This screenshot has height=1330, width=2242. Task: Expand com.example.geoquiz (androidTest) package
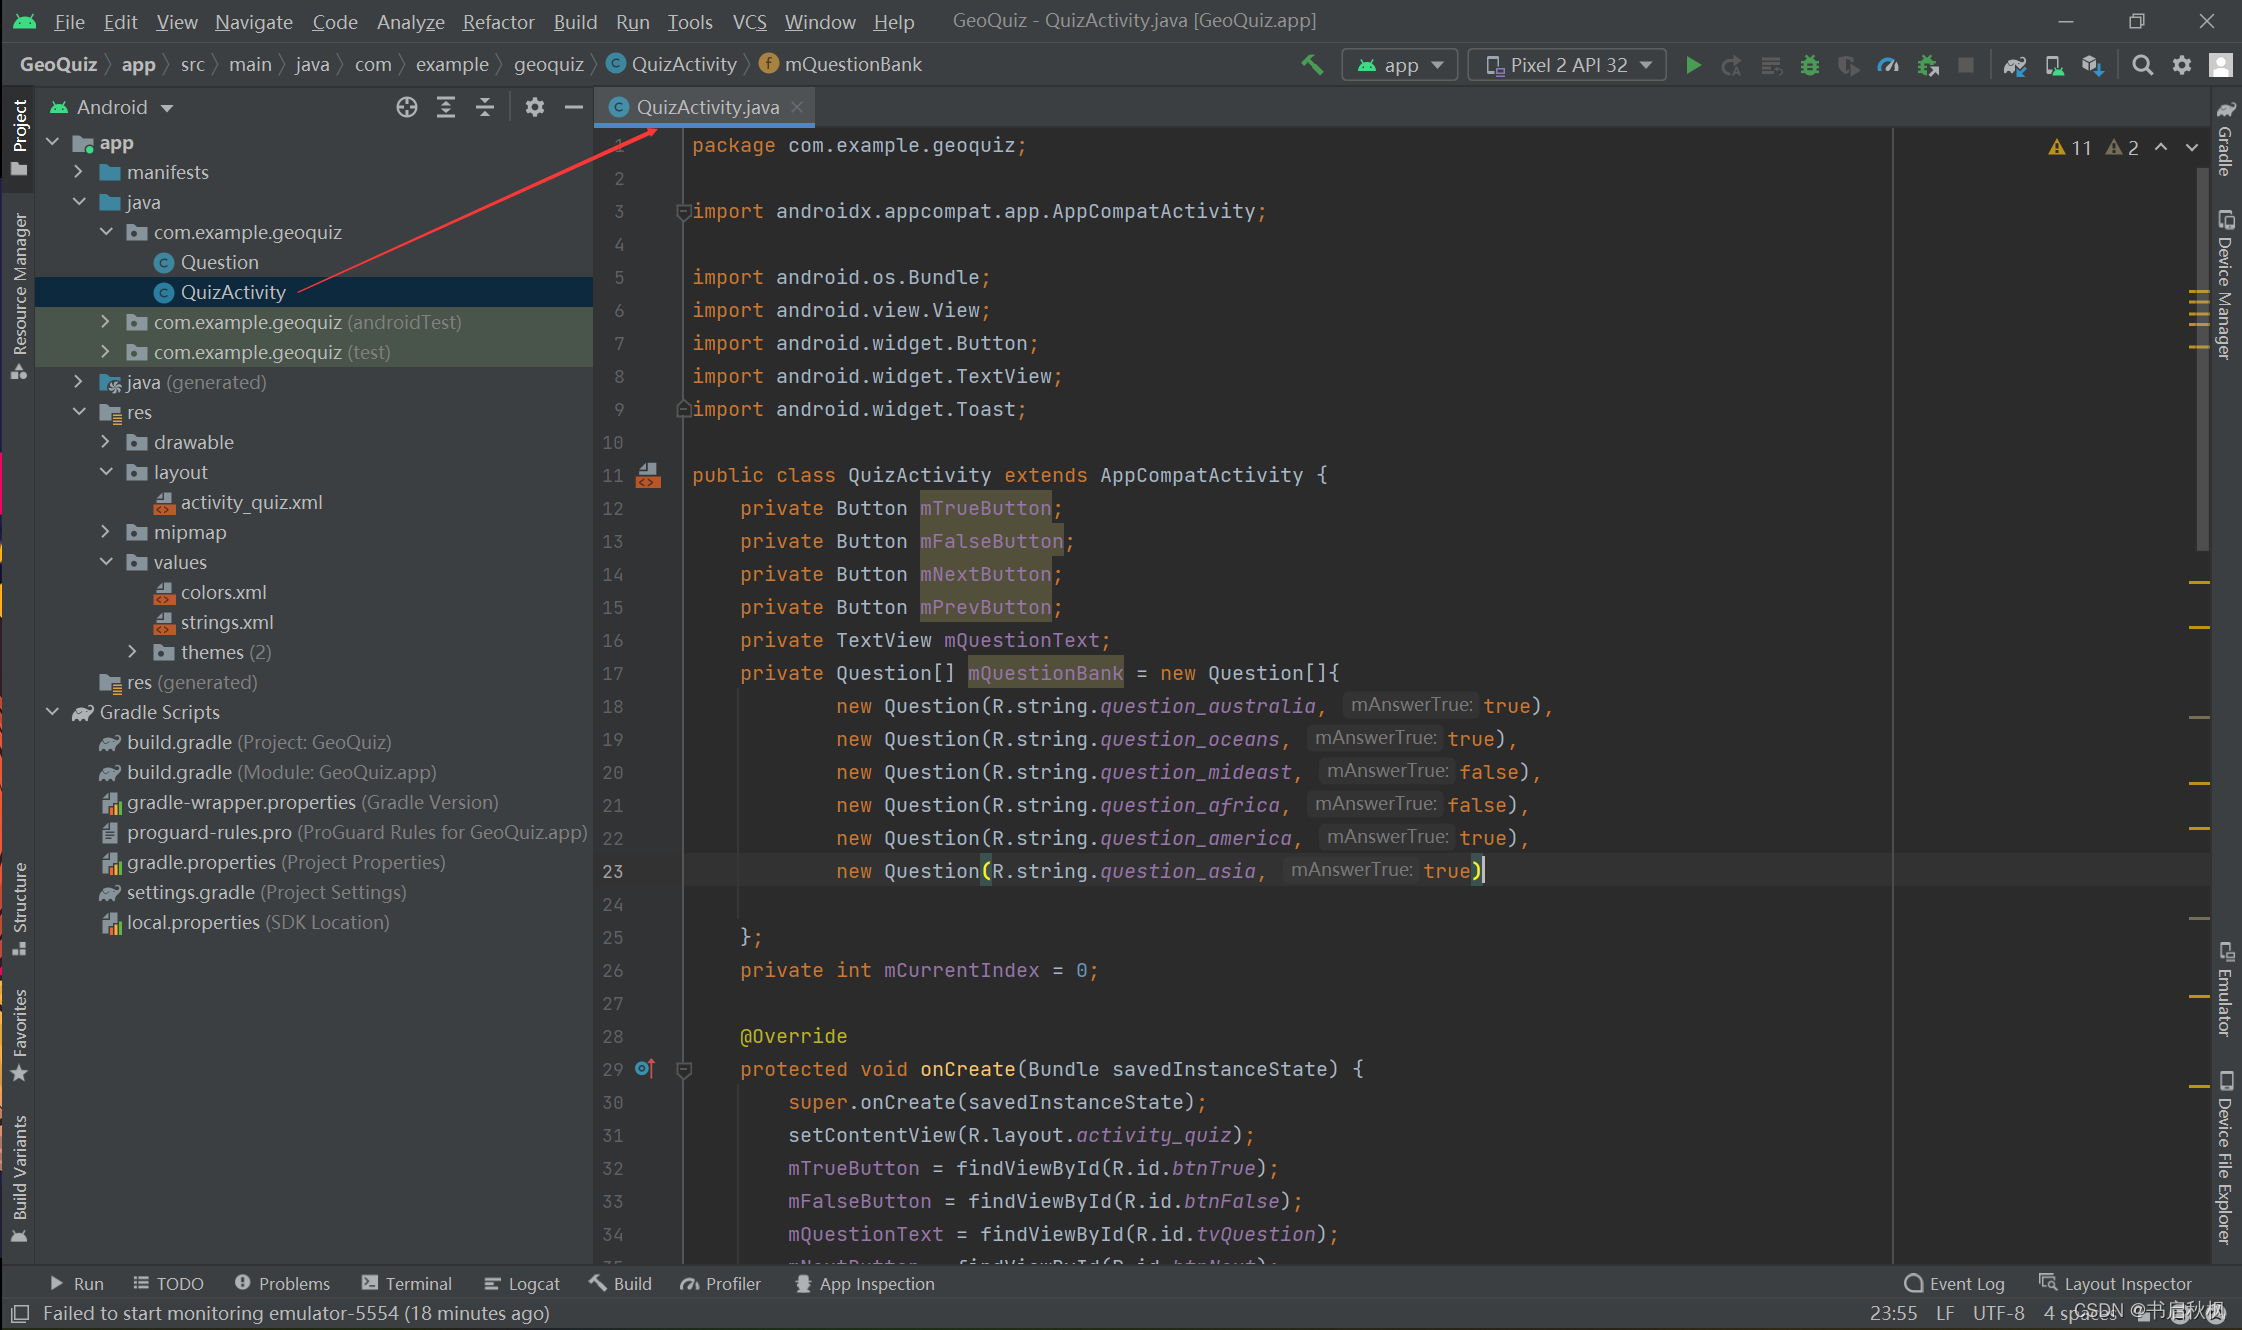pos(105,322)
